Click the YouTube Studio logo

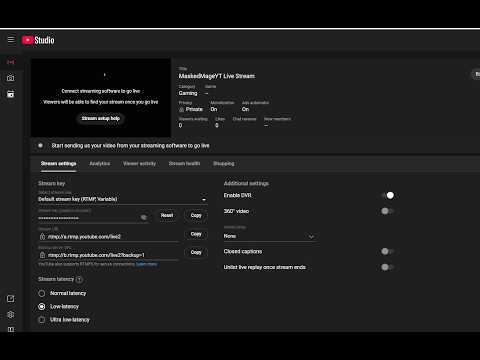38,40
